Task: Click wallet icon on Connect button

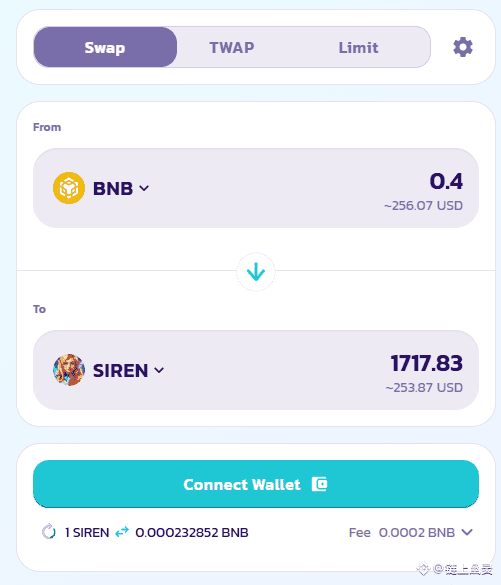Action: pyautogui.click(x=319, y=484)
